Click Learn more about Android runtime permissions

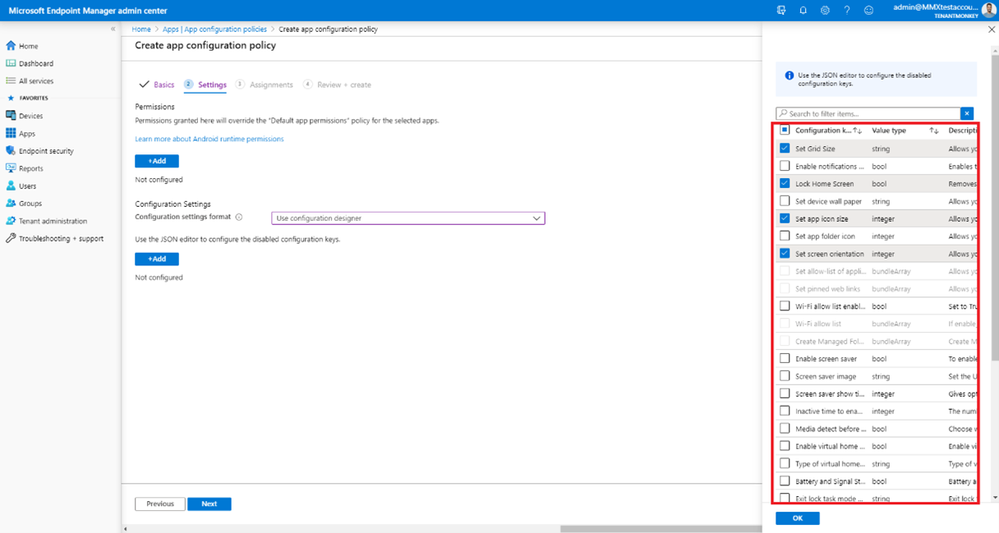(209, 139)
